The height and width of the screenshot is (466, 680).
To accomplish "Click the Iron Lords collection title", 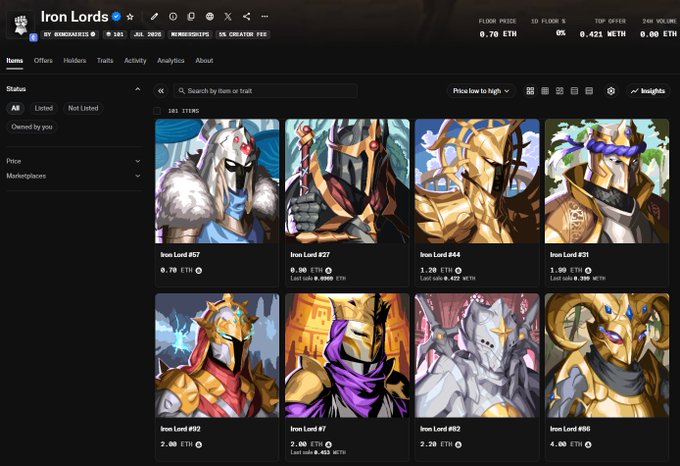I will (x=75, y=16).
